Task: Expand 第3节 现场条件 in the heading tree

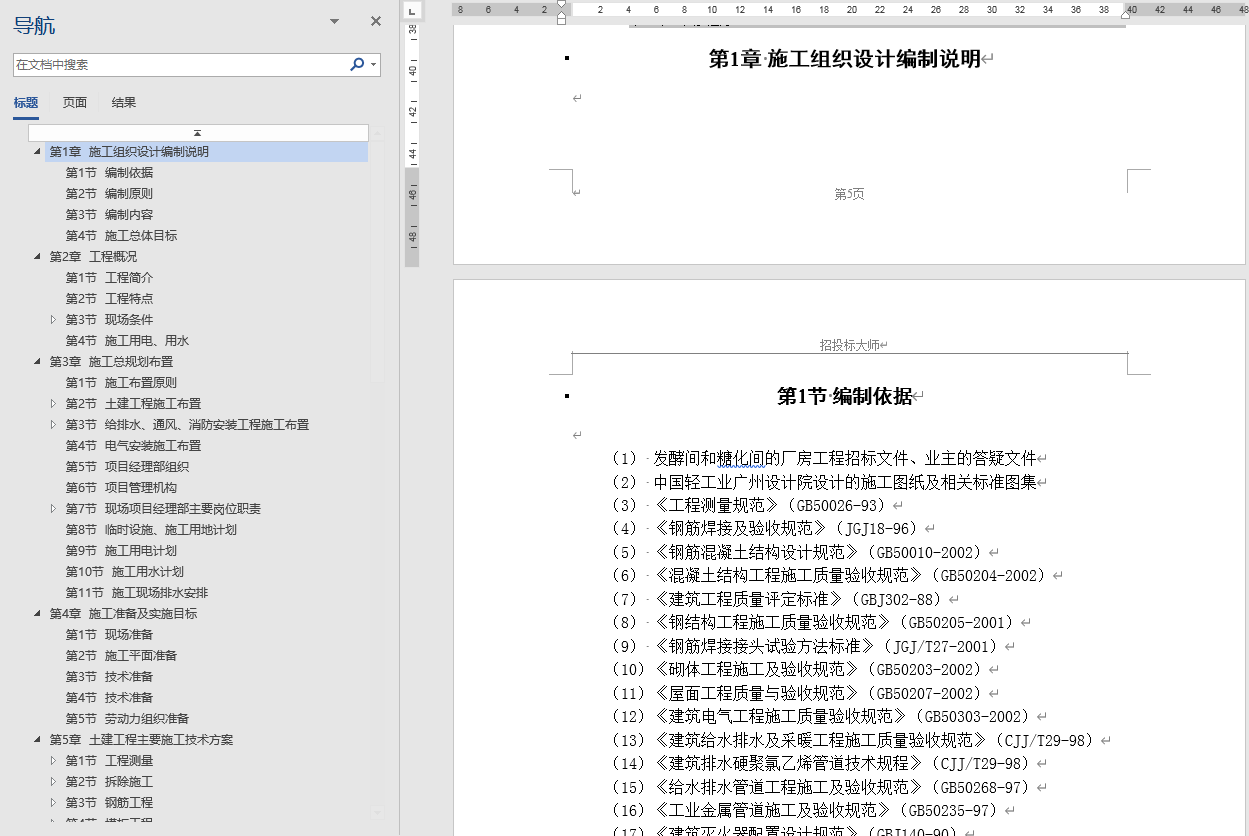Action: point(55,319)
